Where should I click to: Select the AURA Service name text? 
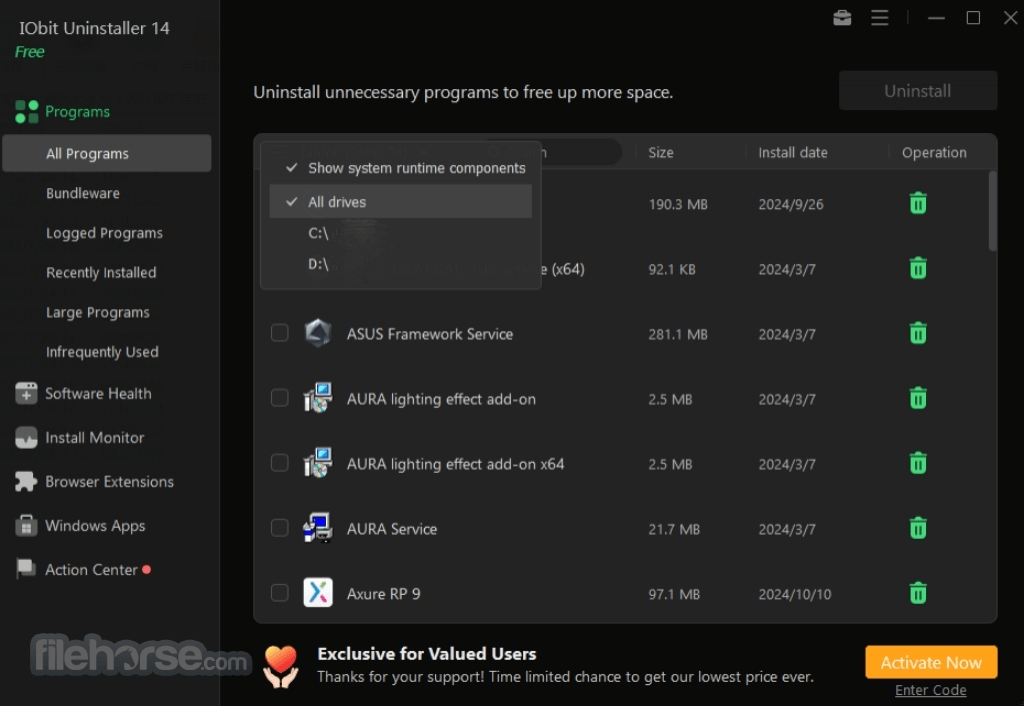click(x=392, y=529)
